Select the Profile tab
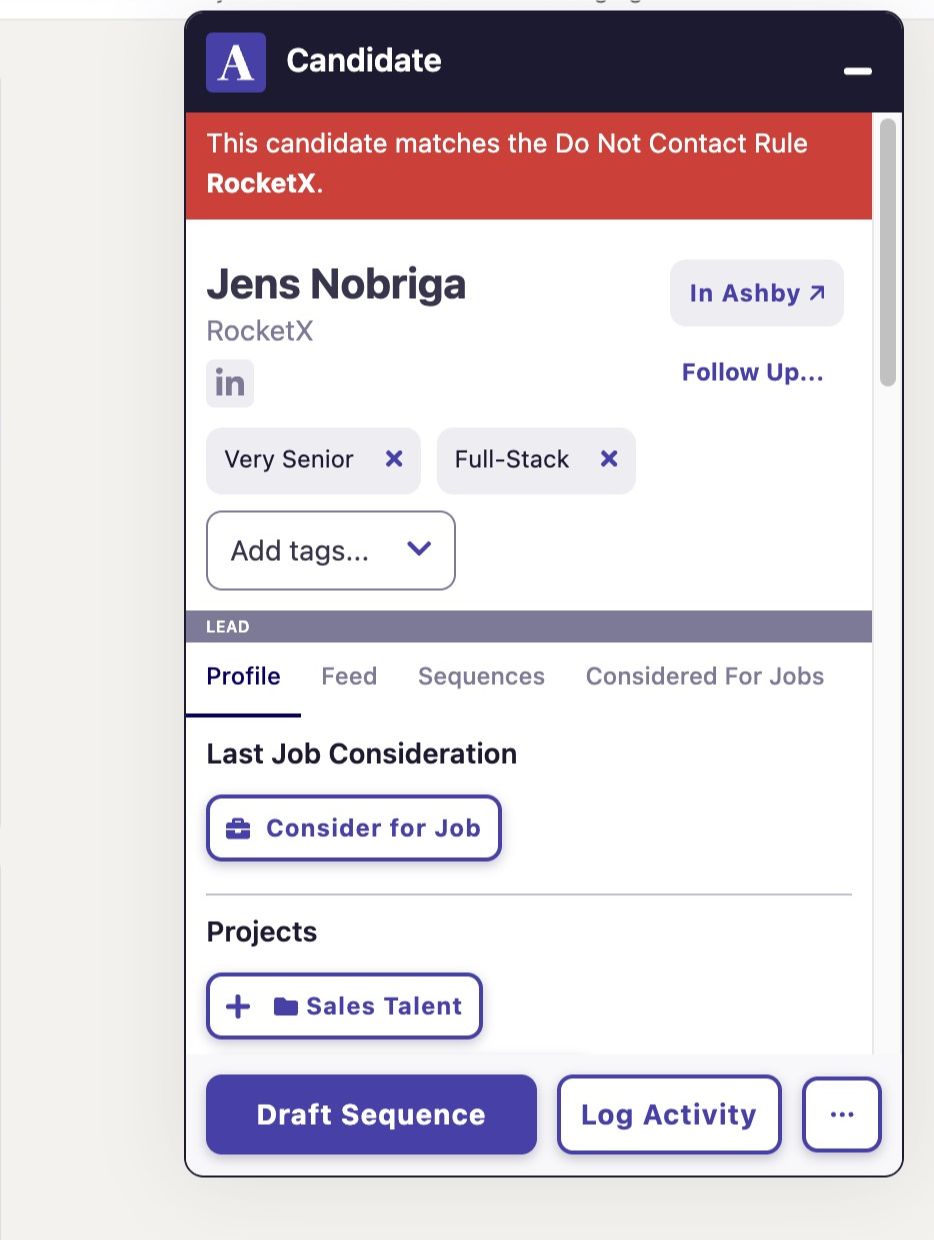 tap(243, 677)
